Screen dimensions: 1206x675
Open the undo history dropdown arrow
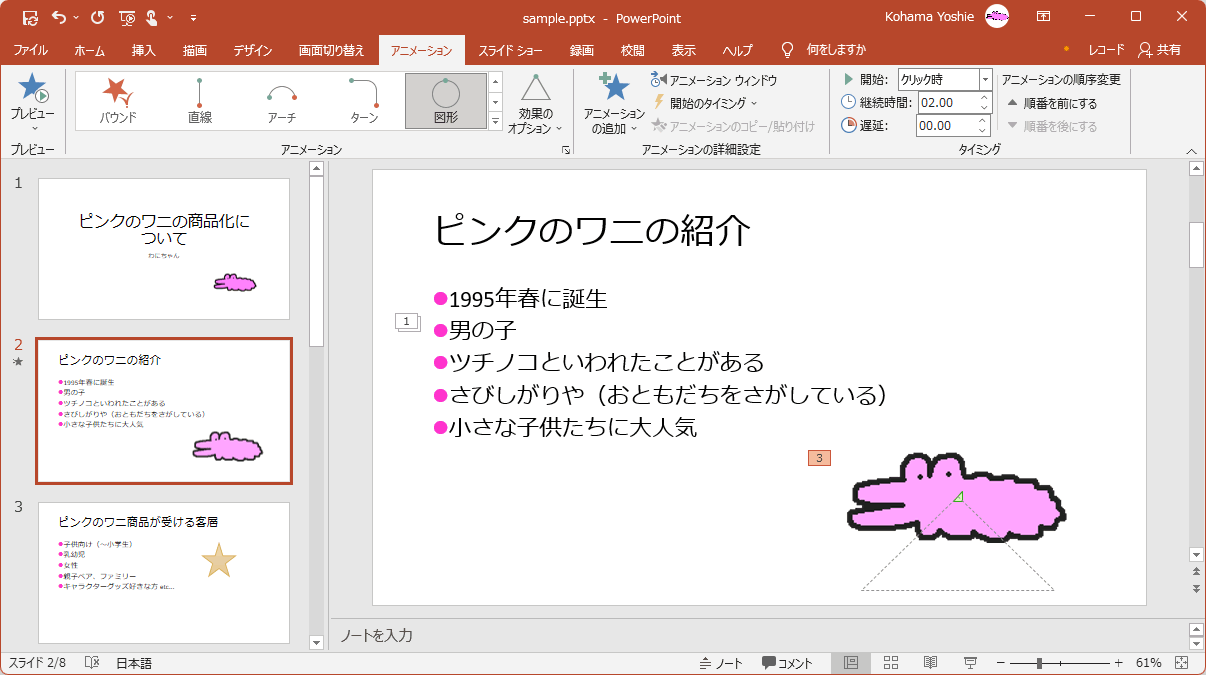[x=77, y=18]
